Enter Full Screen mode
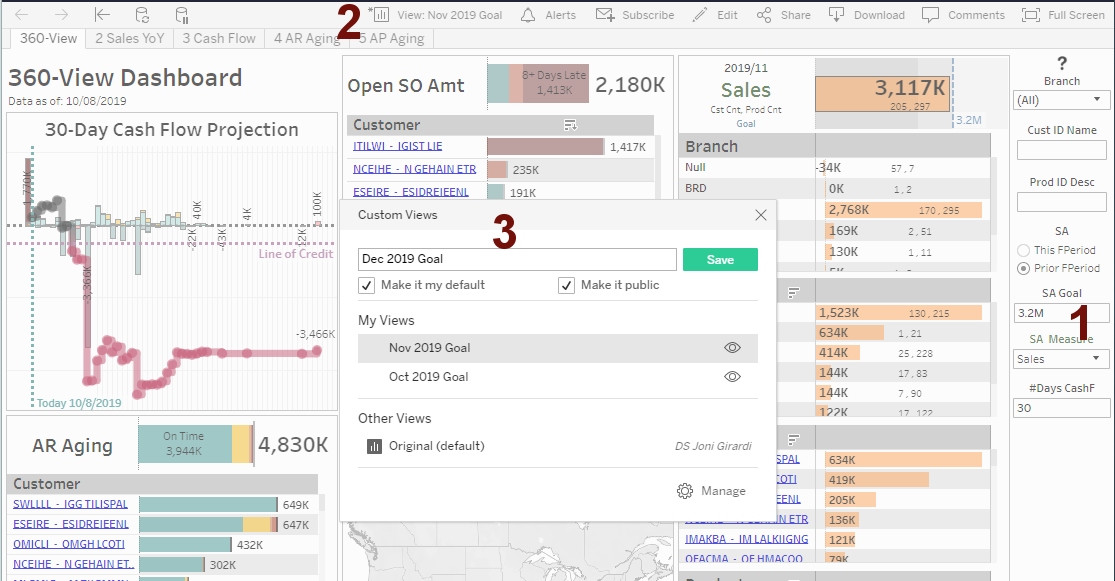 pyautogui.click(x=1030, y=15)
